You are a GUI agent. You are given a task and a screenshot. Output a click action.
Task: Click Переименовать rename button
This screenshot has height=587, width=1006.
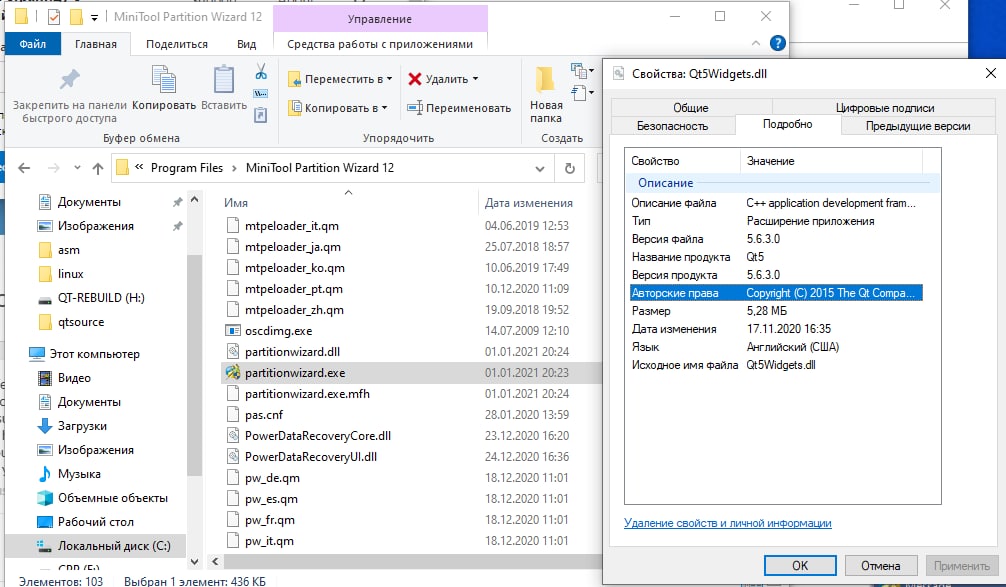(459, 108)
